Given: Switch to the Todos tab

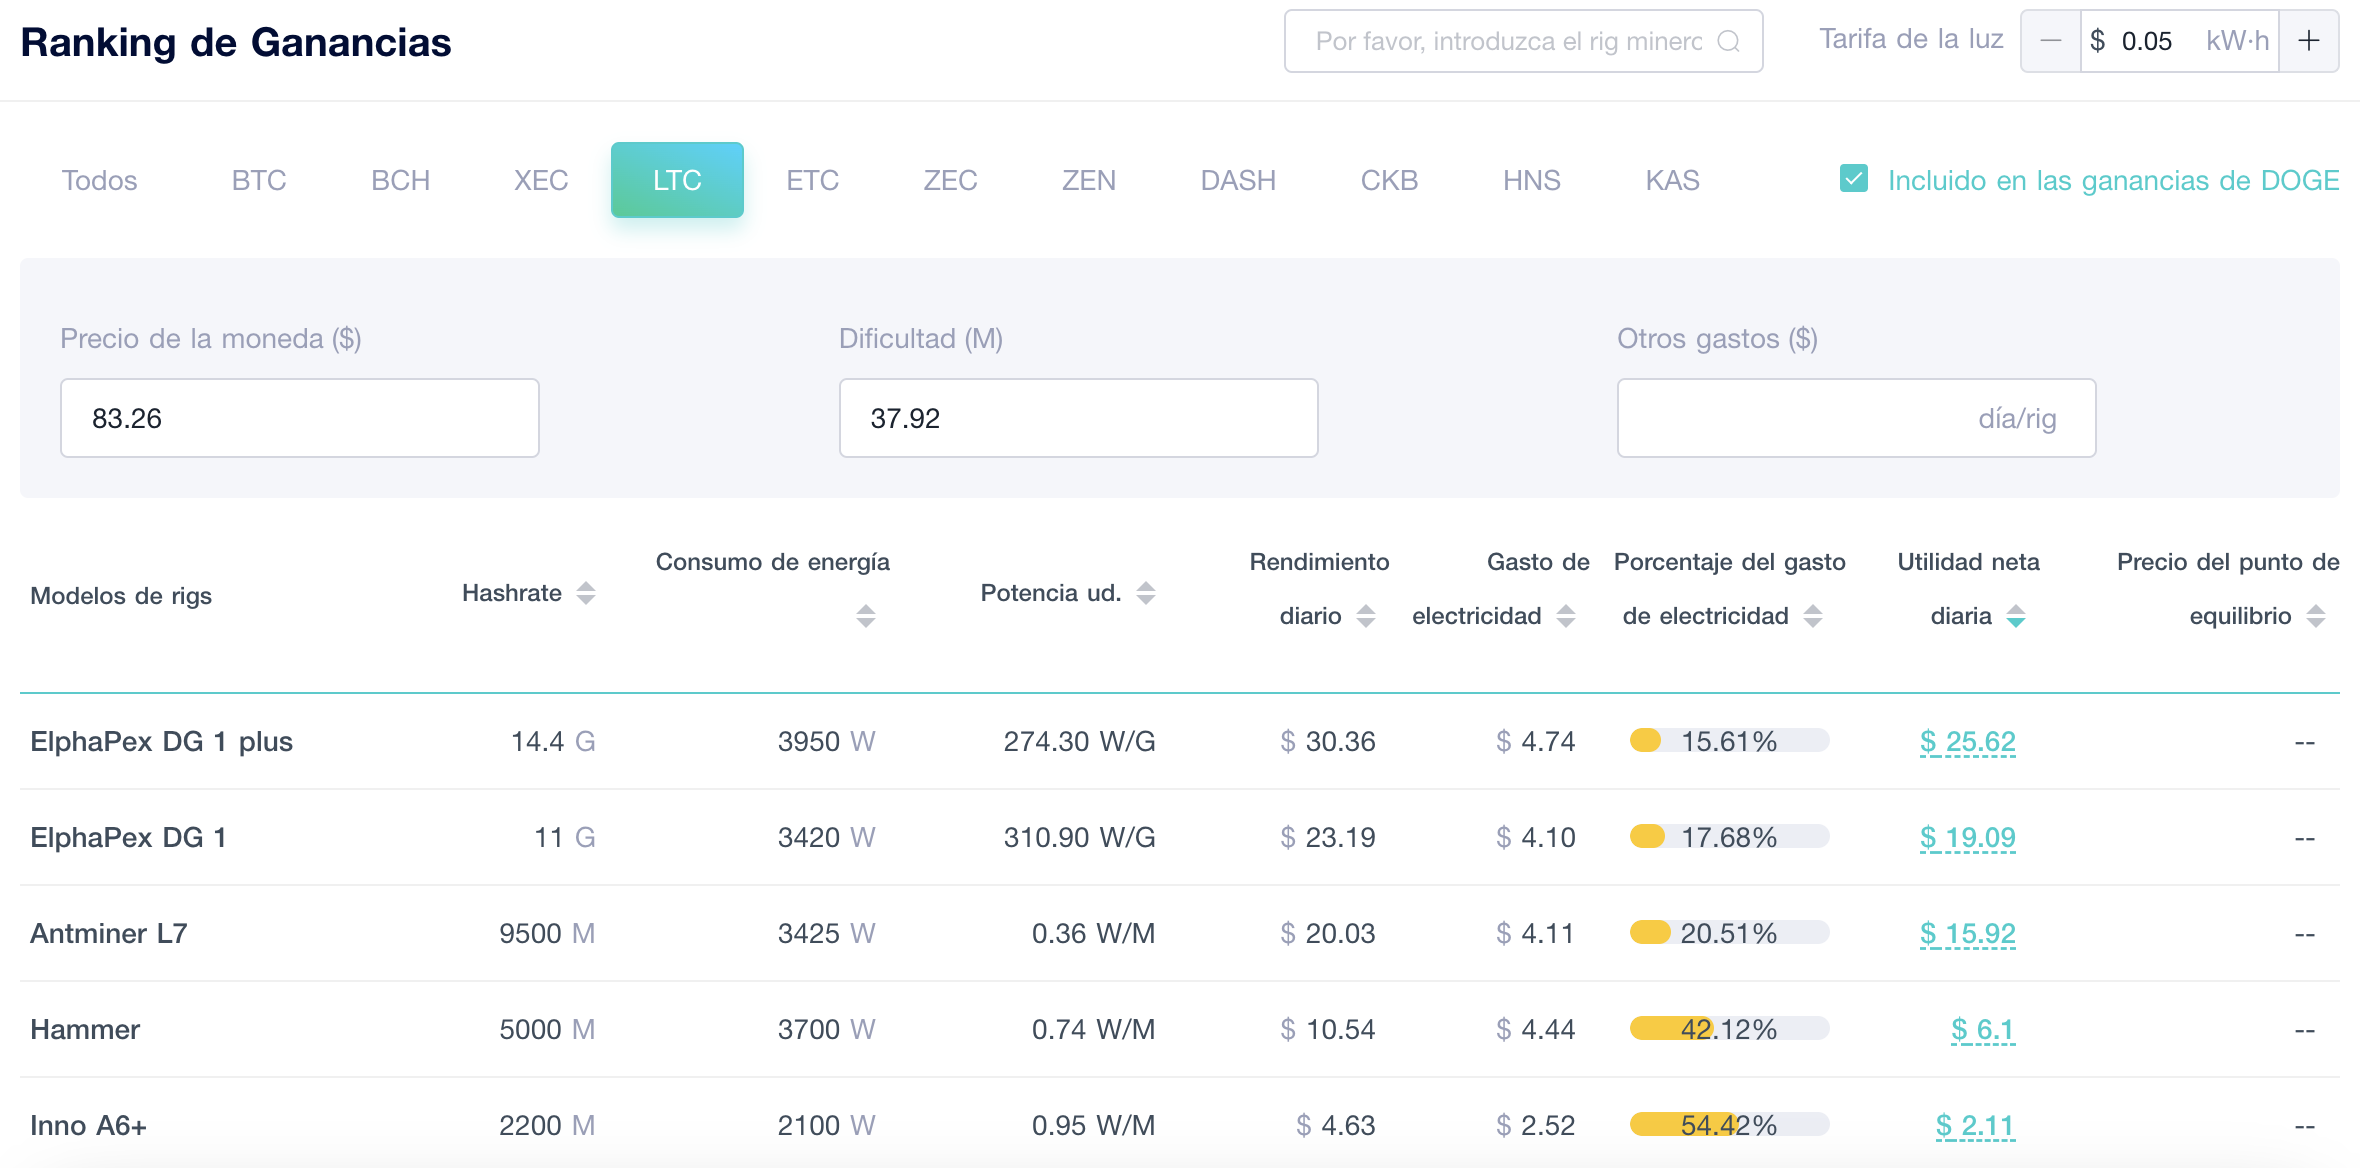Looking at the screenshot, I should 100,180.
